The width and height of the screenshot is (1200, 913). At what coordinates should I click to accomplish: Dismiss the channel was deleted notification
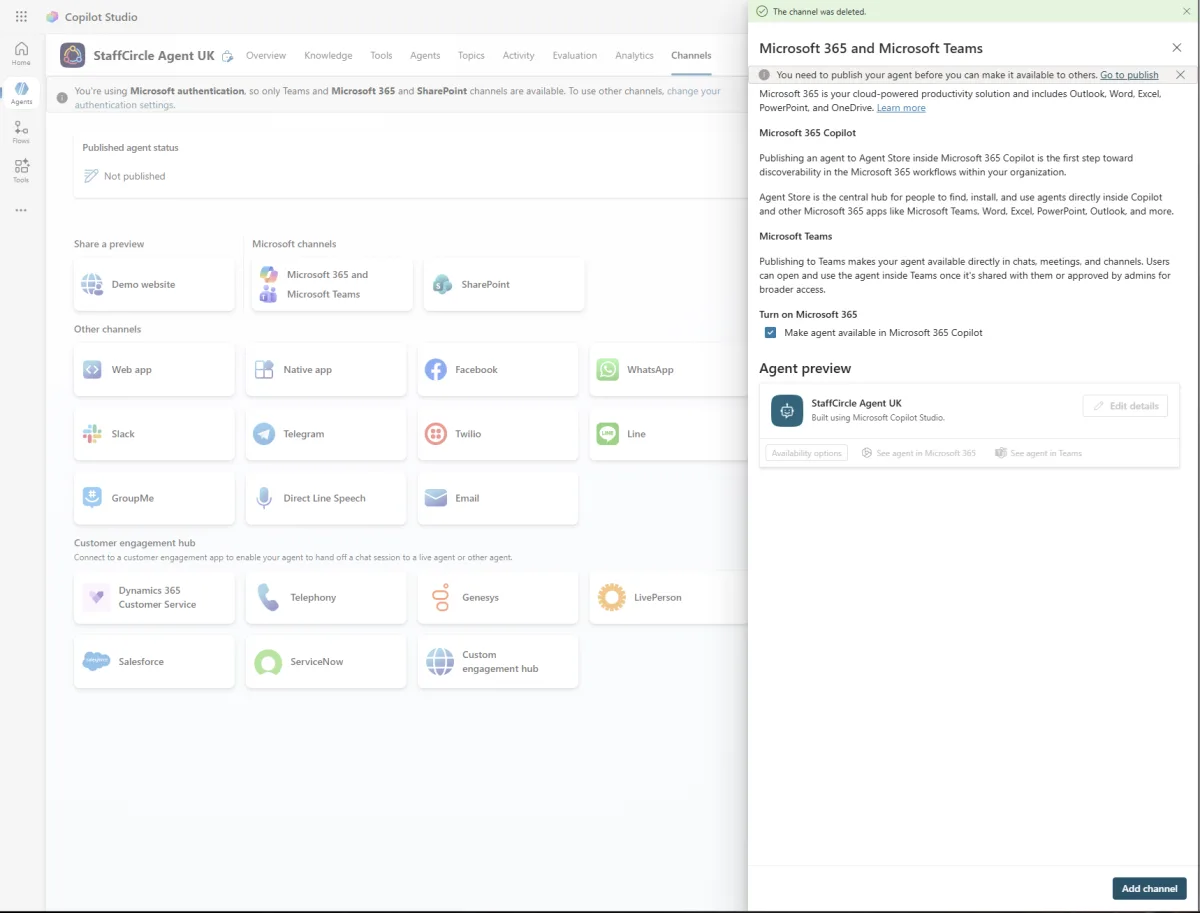pos(1186,11)
